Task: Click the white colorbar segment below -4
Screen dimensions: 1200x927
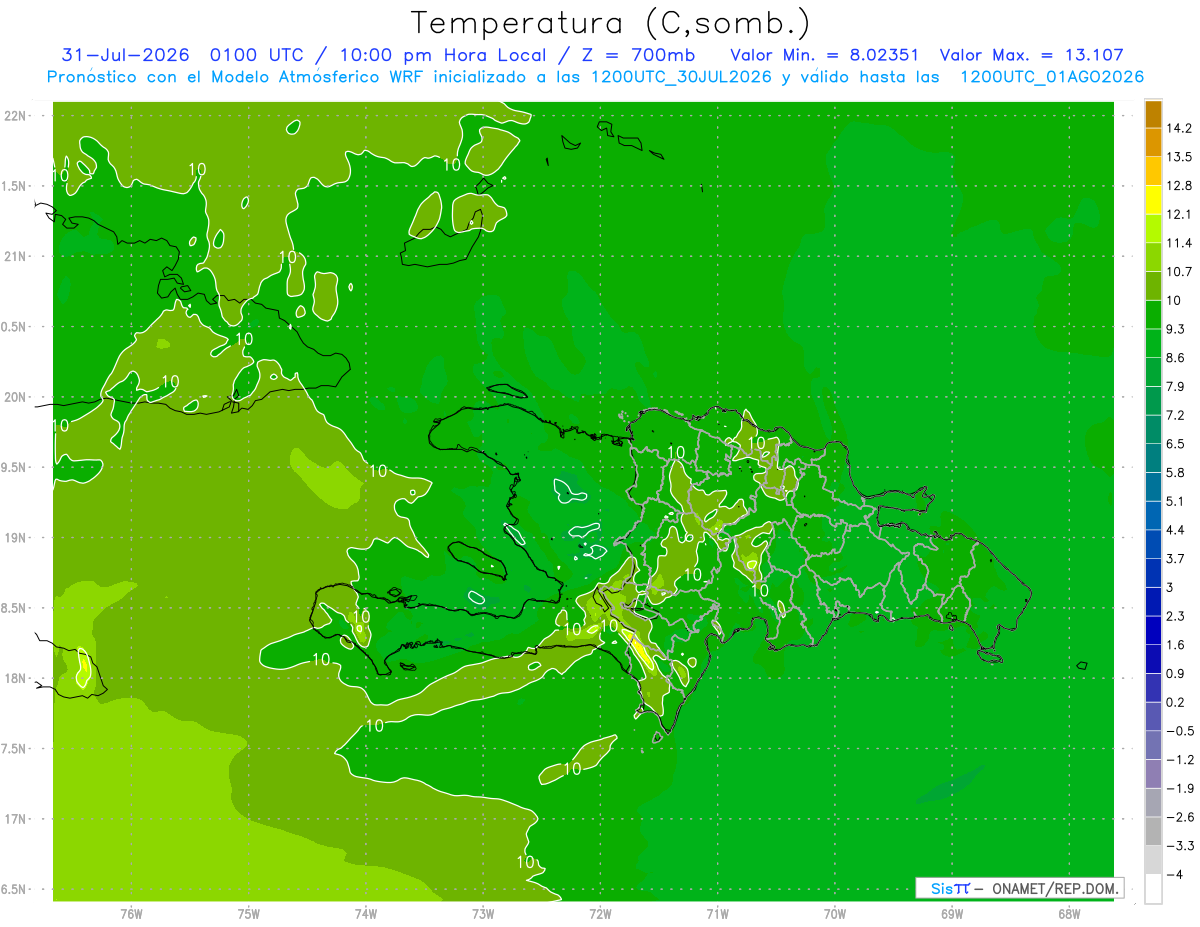Action: tap(1153, 889)
